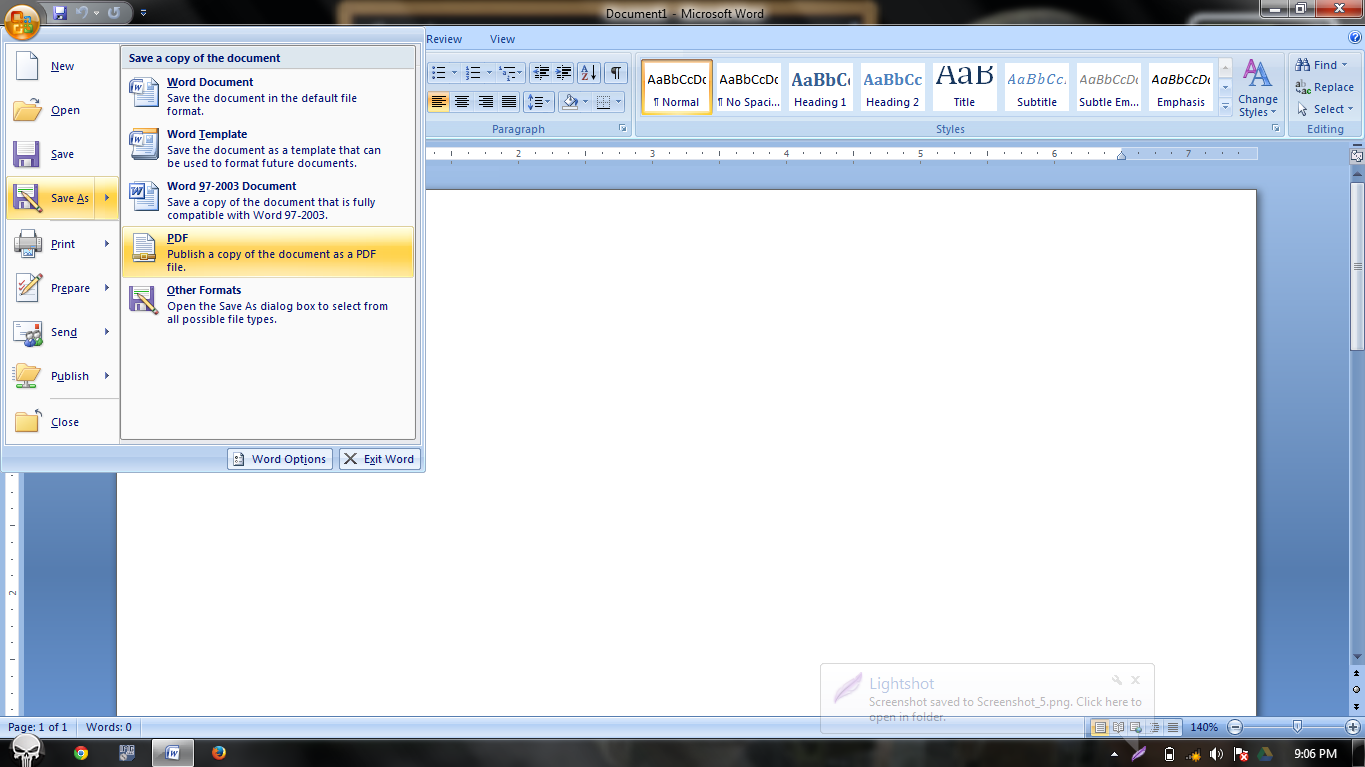The width and height of the screenshot is (1365, 767).
Task: Click the vertical scrollbar down arrow
Action: pos(1357,656)
